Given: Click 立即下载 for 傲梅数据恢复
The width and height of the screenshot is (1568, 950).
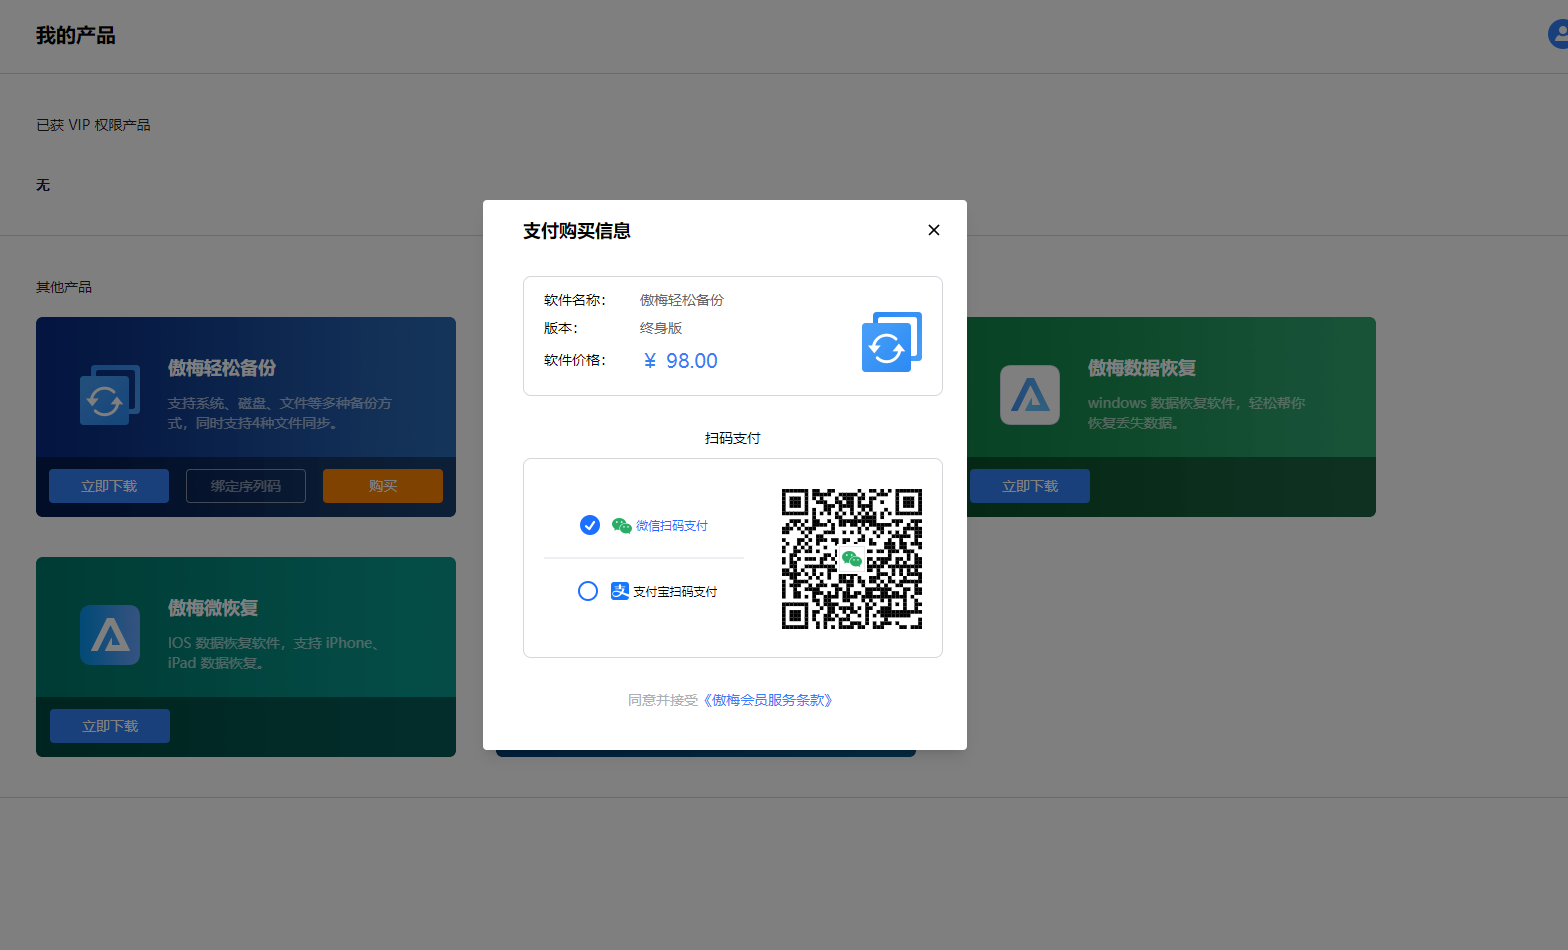Looking at the screenshot, I should (1030, 486).
